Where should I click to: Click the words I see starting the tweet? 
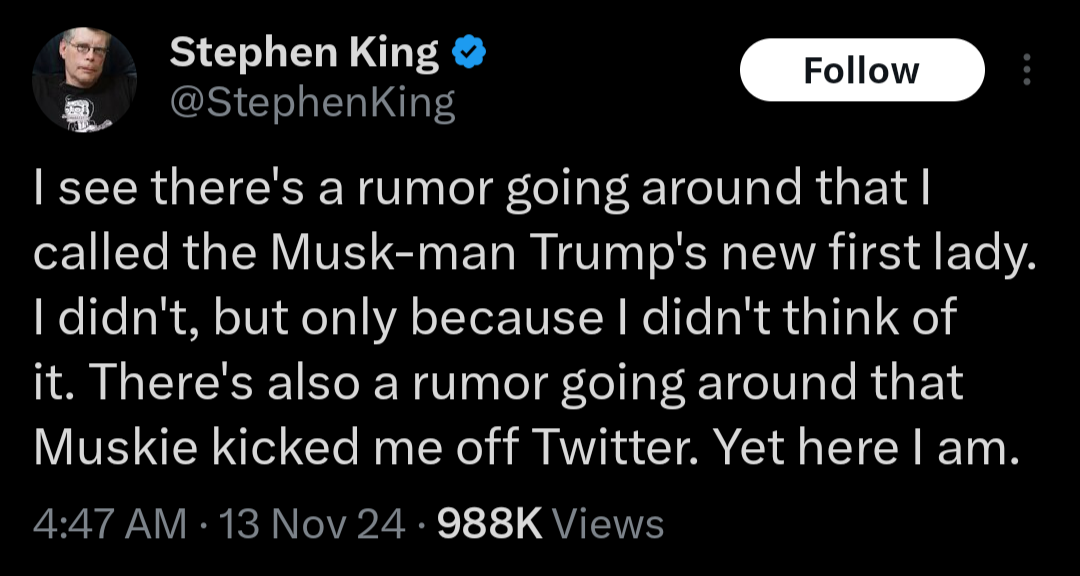click(x=87, y=191)
